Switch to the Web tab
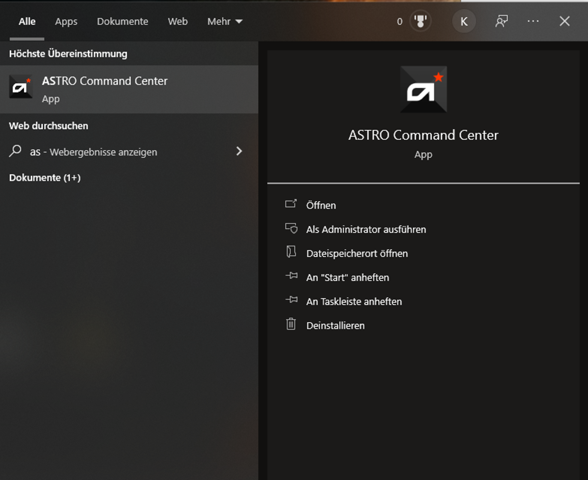 [x=178, y=22]
